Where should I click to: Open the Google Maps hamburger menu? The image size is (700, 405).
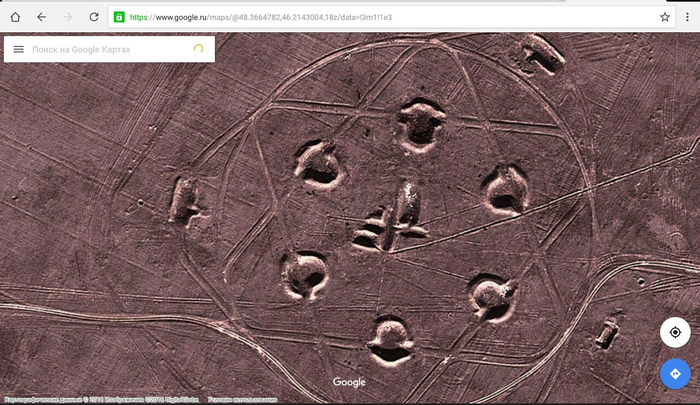18,49
